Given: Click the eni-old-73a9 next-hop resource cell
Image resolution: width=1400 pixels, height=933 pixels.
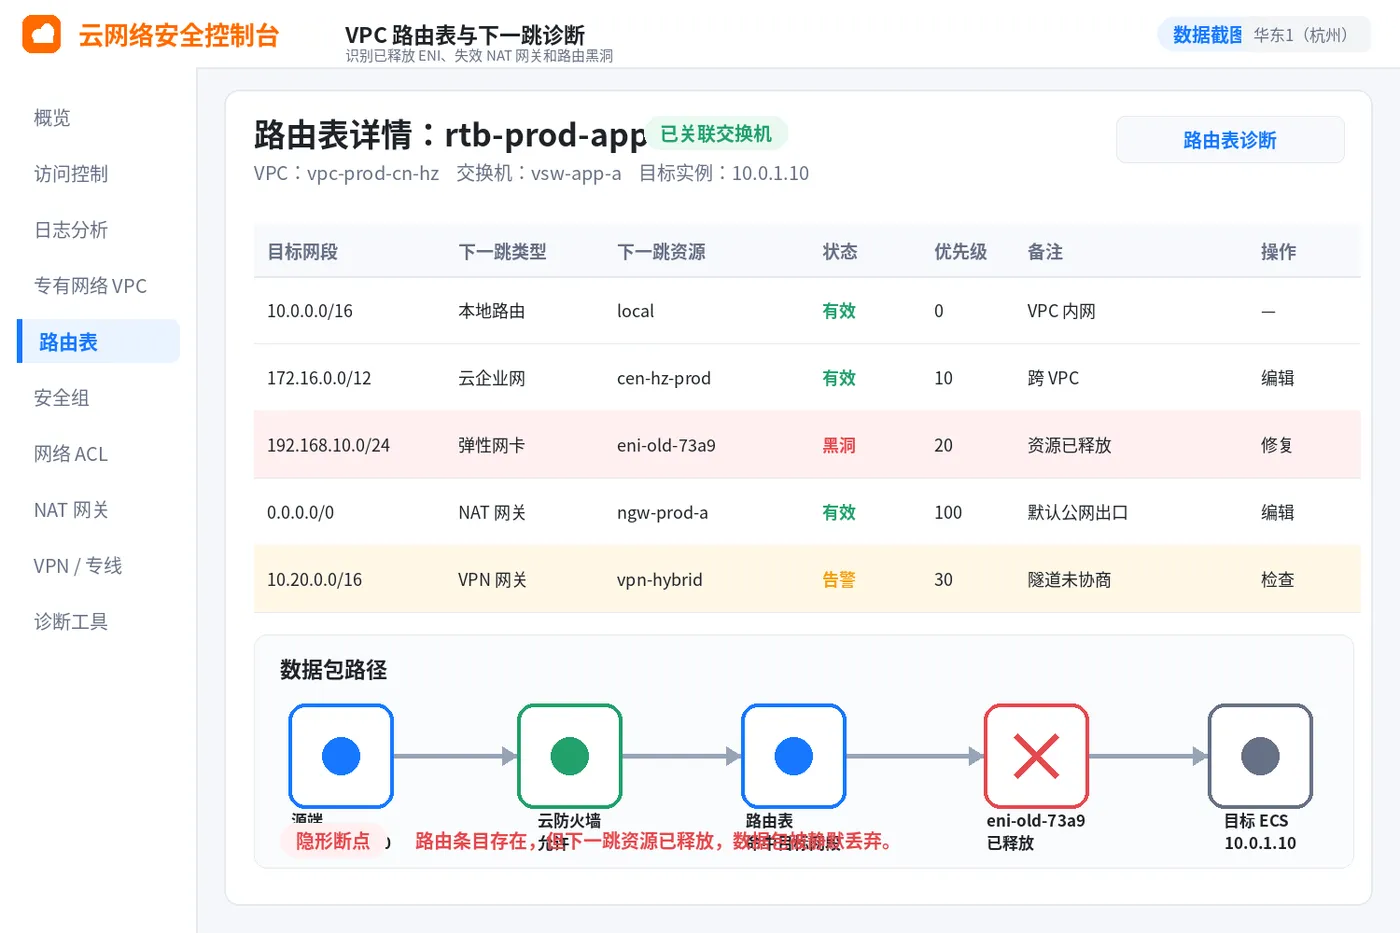Looking at the screenshot, I should pos(666,445).
